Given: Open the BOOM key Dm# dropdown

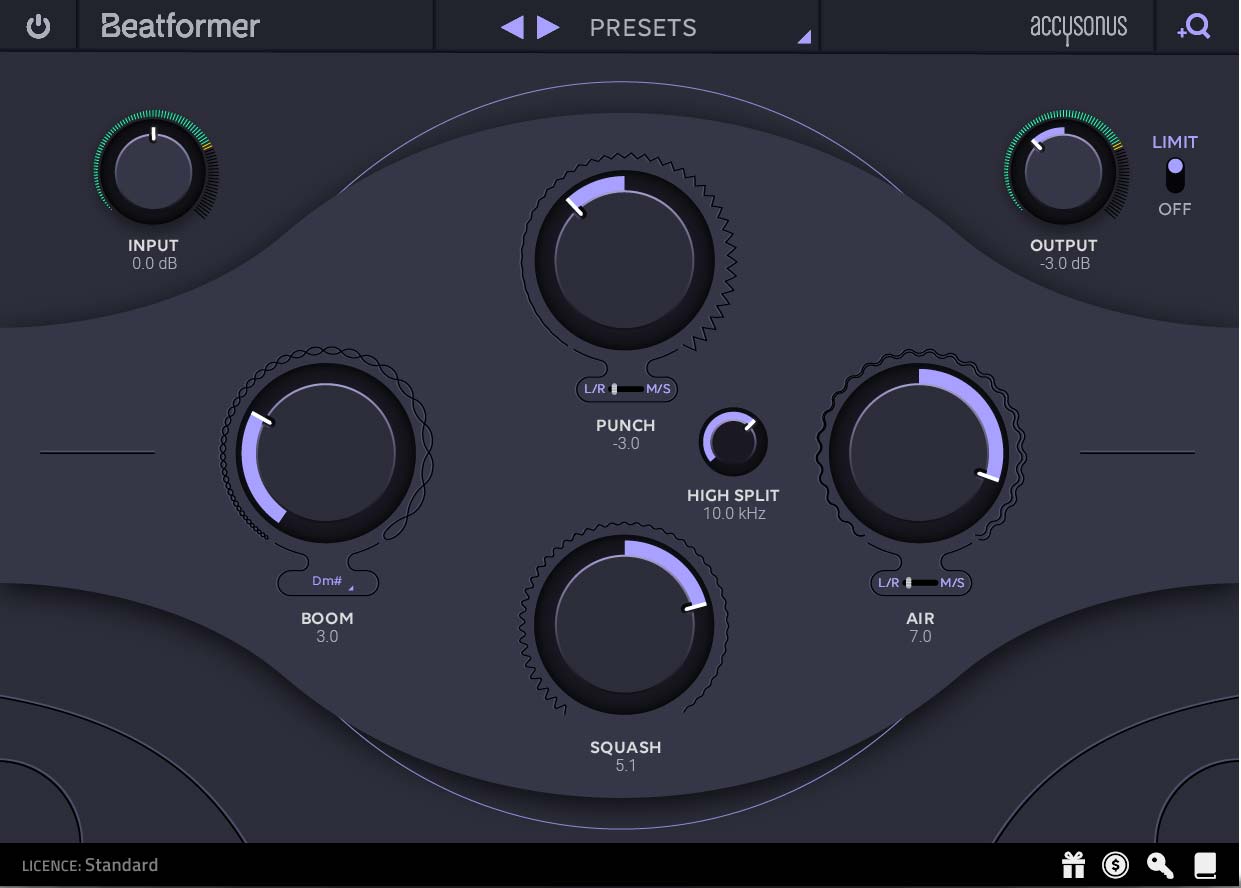Looking at the screenshot, I should tap(327, 581).
